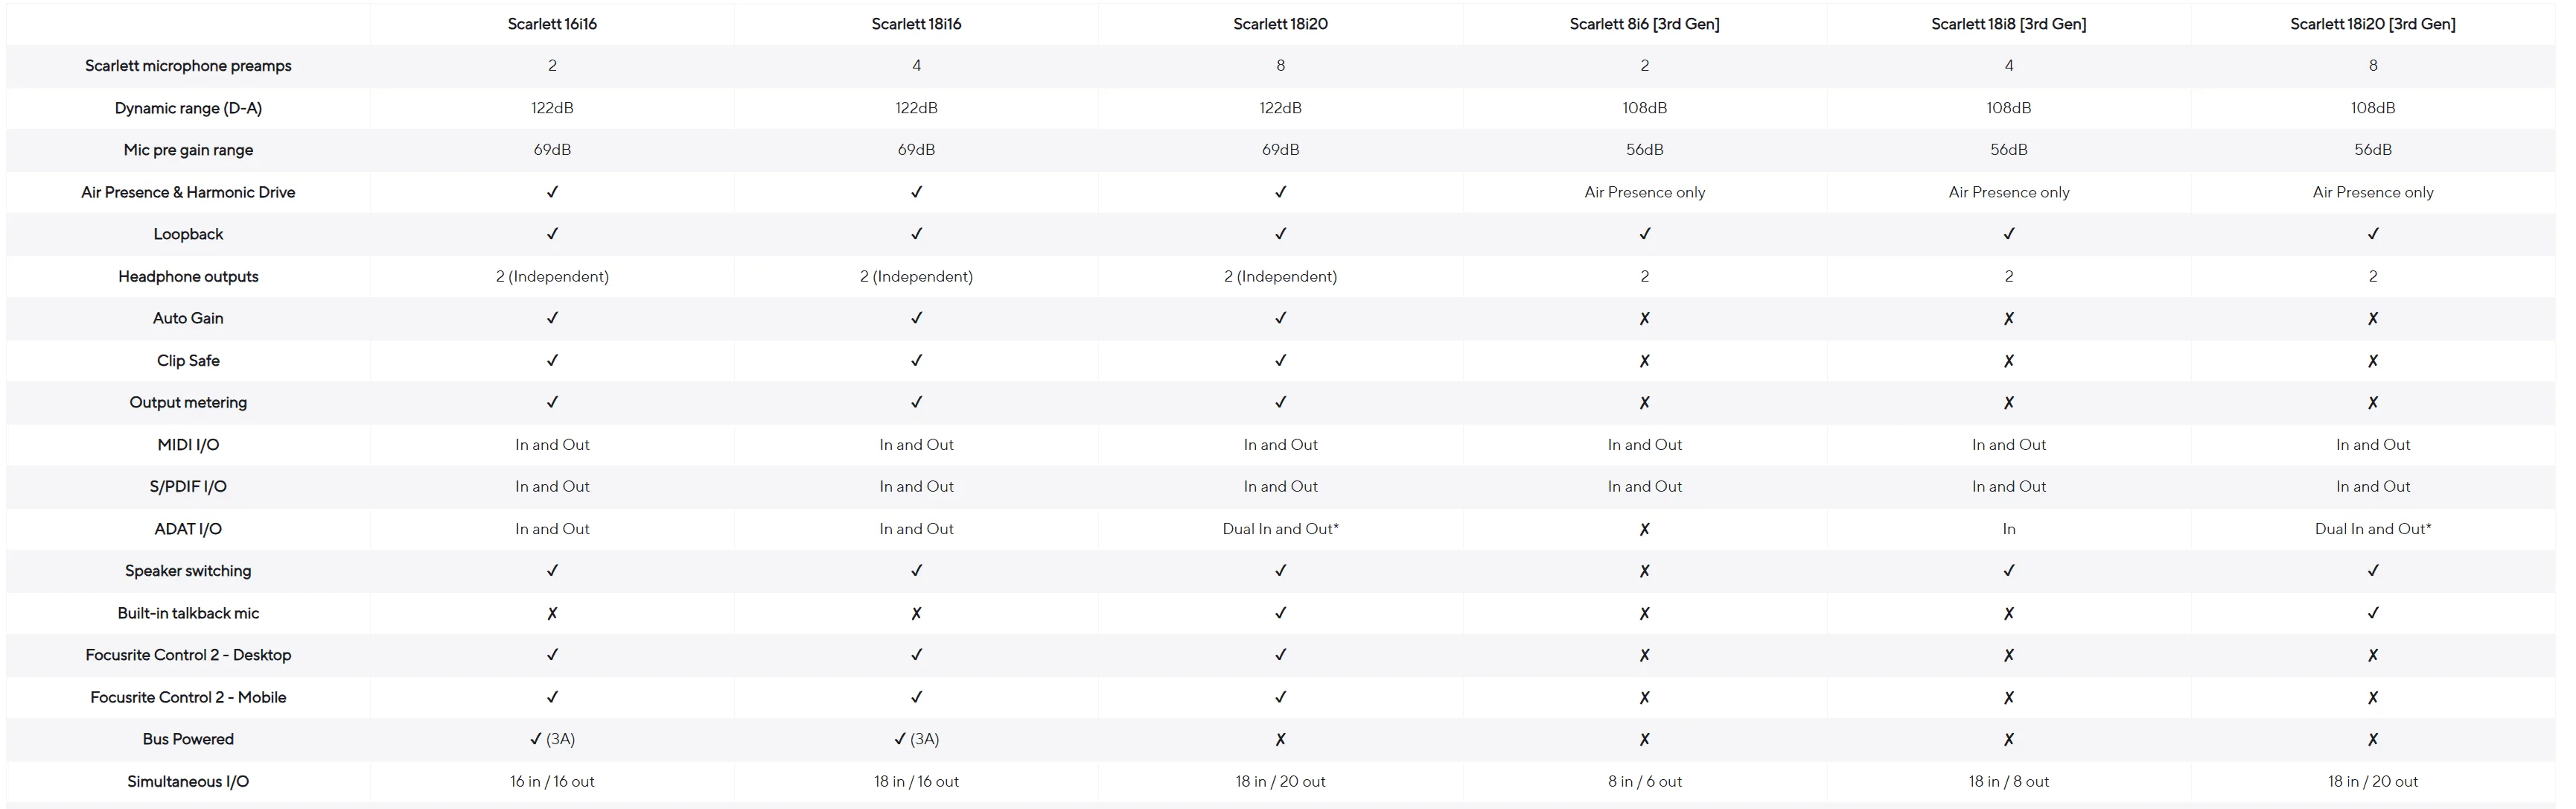Click the 122dB dynamic range value for Scarlett 18i16
Image resolution: width=2576 pixels, height=809 pixels.
coord(916,108)
